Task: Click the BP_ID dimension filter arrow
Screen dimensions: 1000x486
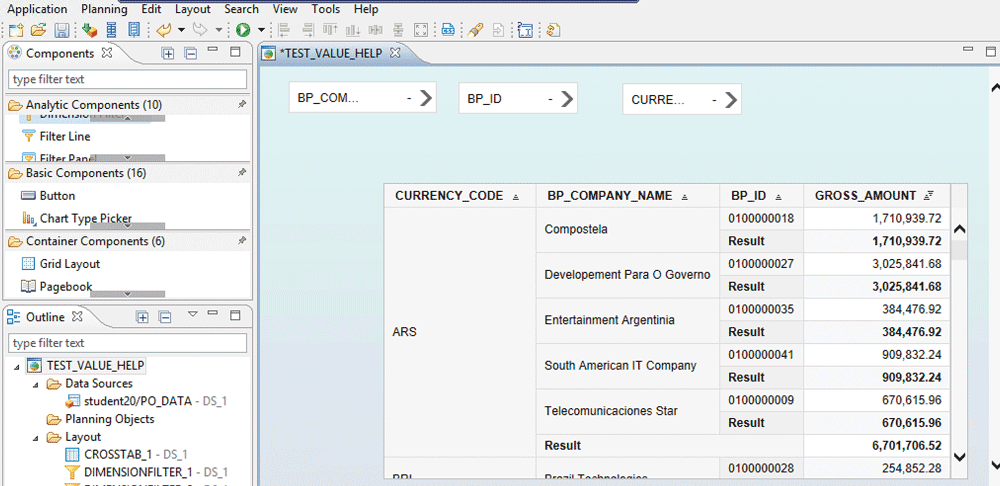Action: 567,99
